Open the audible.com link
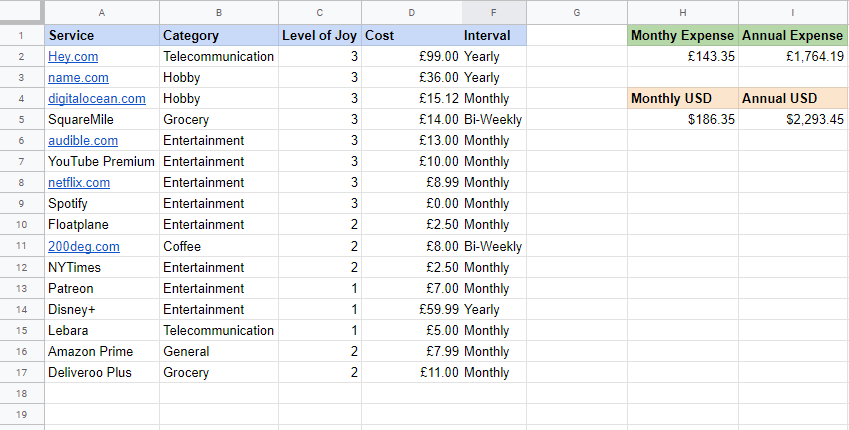This screenshot has height=430, width=849. click(83, 141)
